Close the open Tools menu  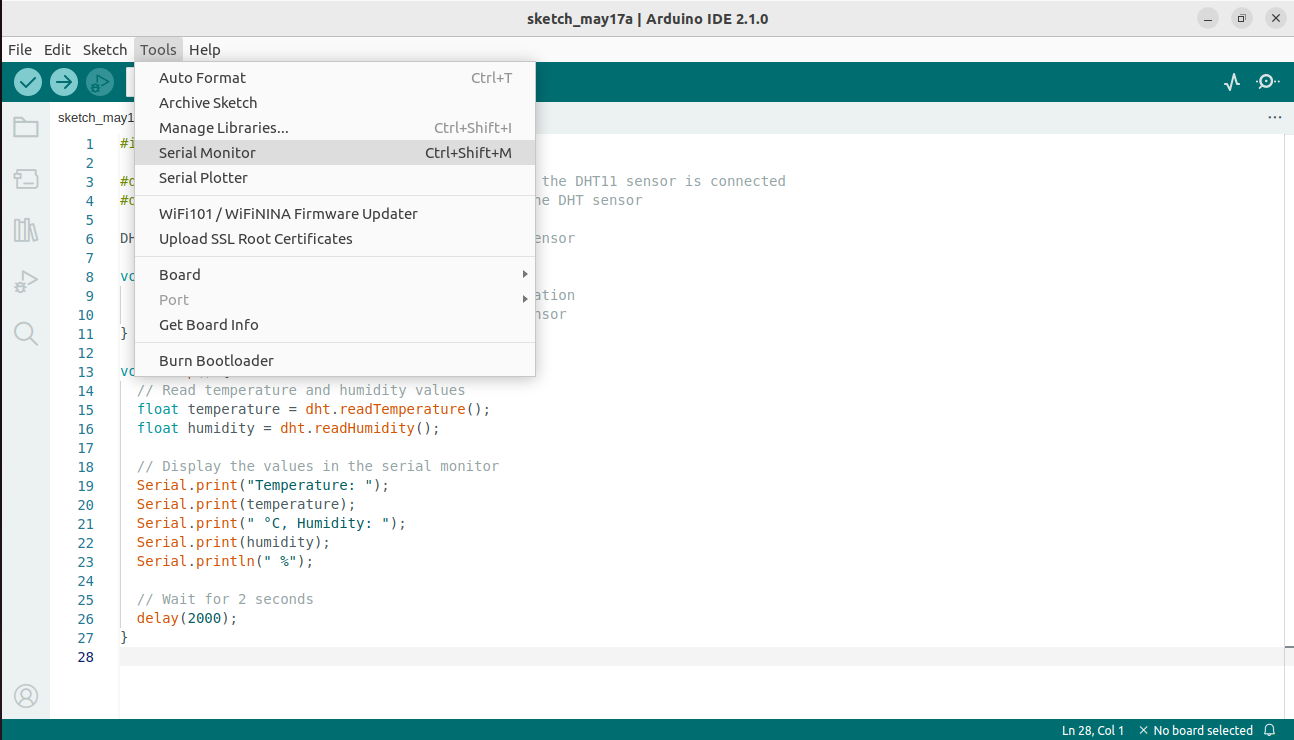click(x=158, y=50)
